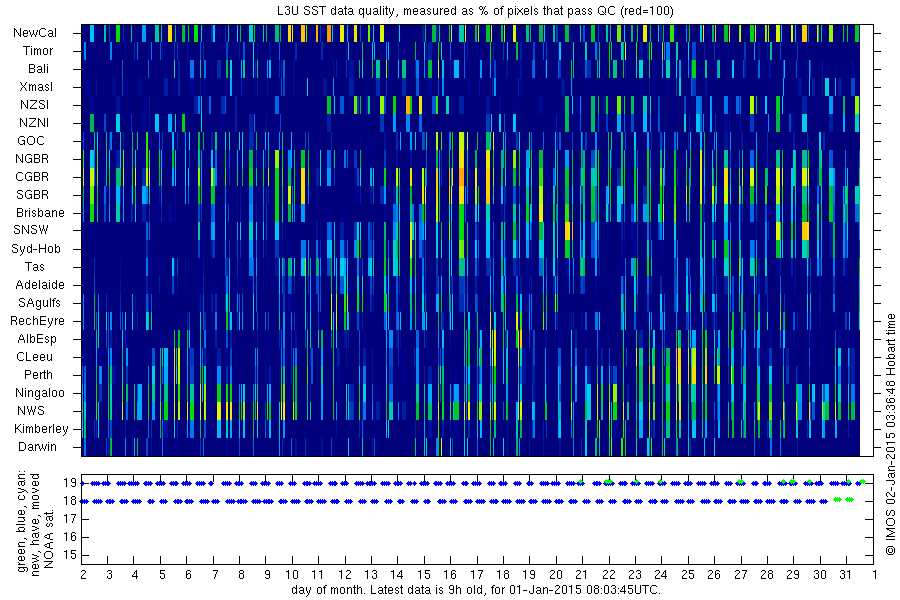Select the Adelaide row label

tap(40, 284)
